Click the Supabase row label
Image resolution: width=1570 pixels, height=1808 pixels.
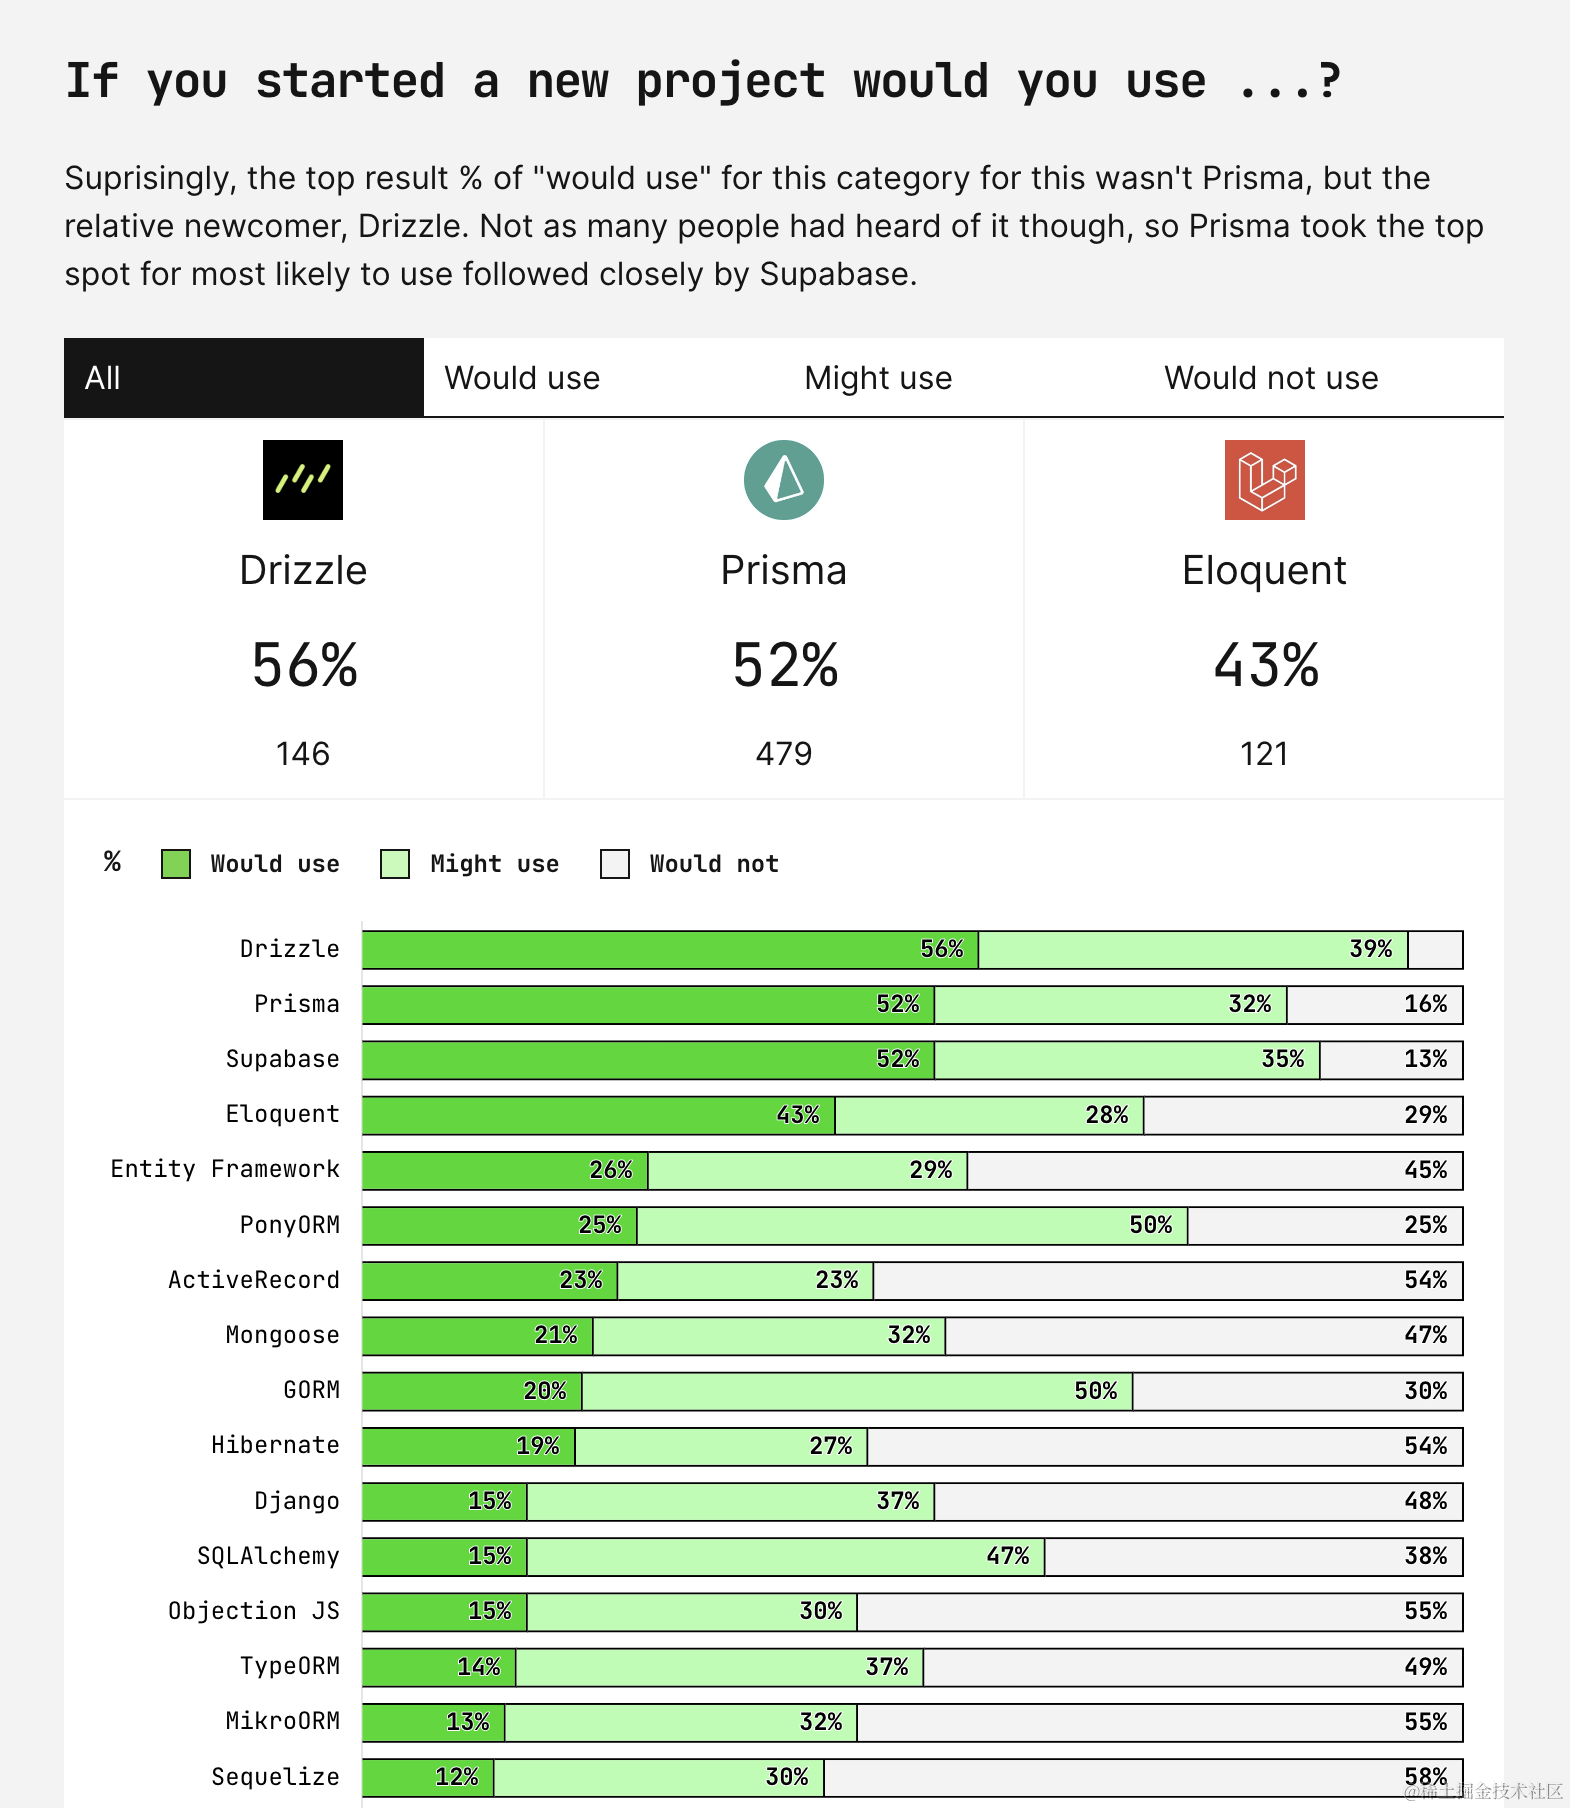pos(282,1059)
